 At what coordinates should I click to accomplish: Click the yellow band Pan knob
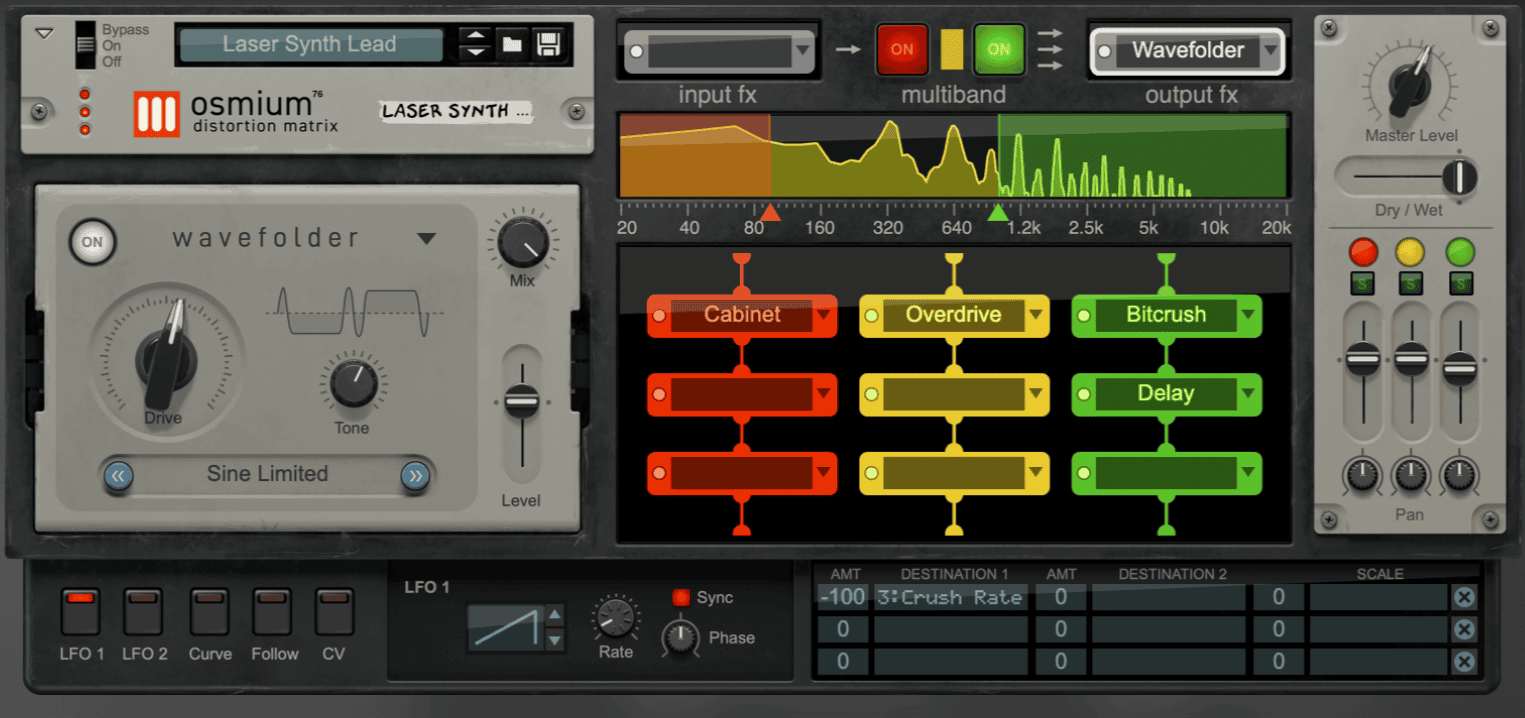[1411, 474]
